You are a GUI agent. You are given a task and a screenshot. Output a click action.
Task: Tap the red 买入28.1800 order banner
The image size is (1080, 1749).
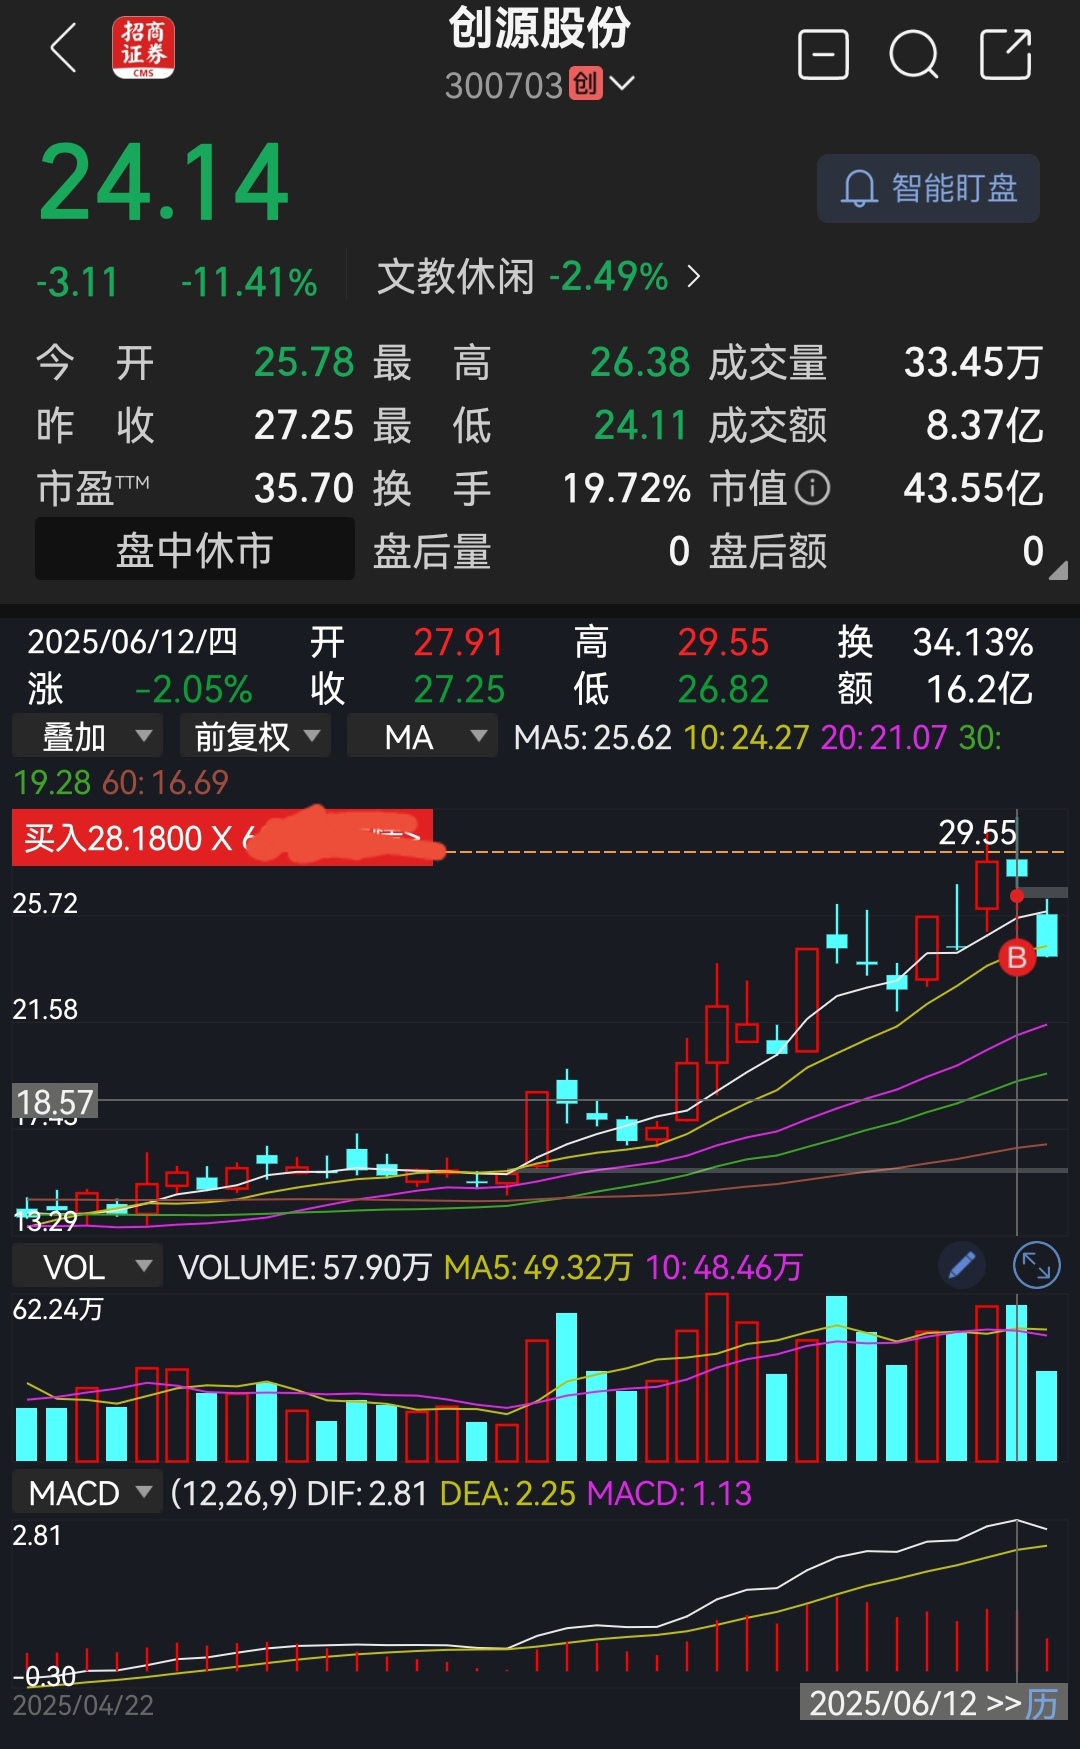[x=222, y=837]
